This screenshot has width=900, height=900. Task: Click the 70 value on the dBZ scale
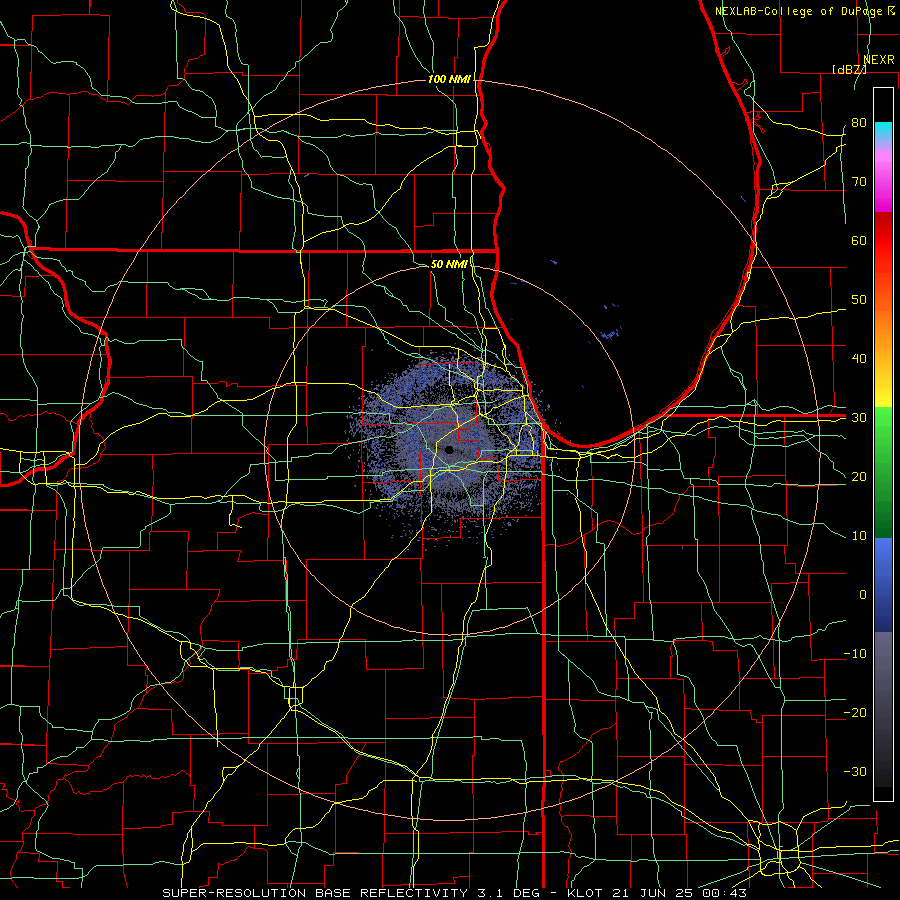pos(859,182)
